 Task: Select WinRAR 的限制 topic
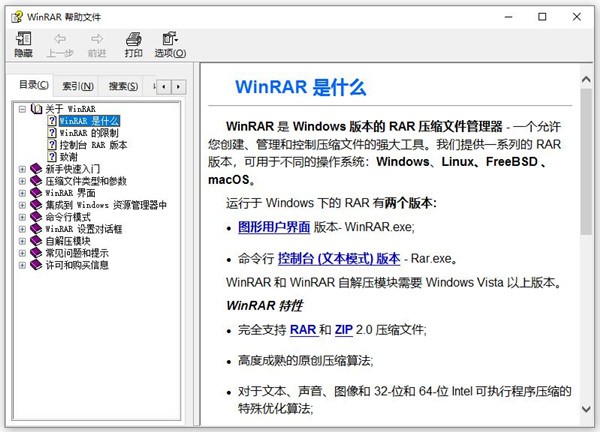pos(89,133)
